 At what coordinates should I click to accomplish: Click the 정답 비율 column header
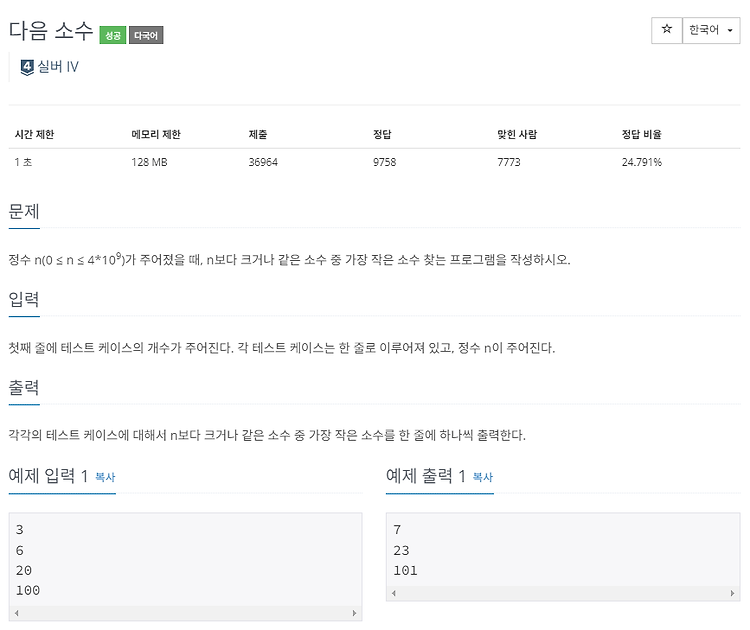[641, 134]
